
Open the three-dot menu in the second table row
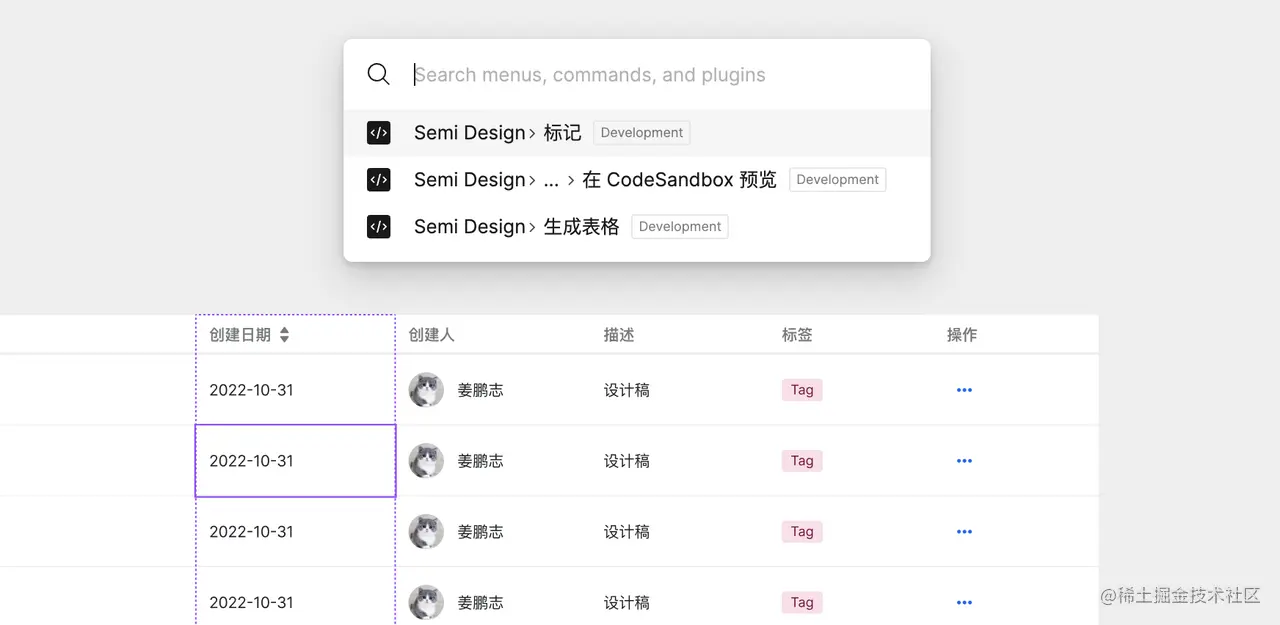[964, 461]
